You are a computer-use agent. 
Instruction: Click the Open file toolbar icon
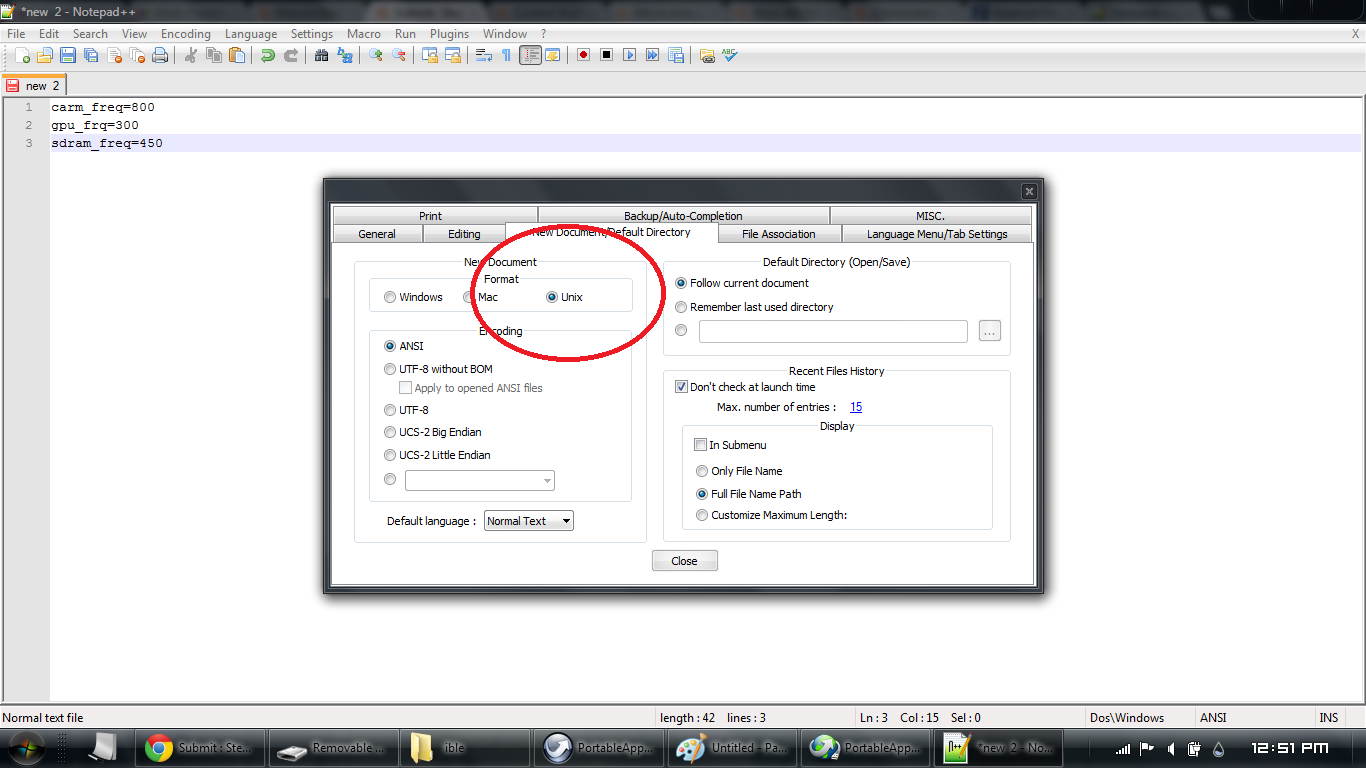pos(45,56)
